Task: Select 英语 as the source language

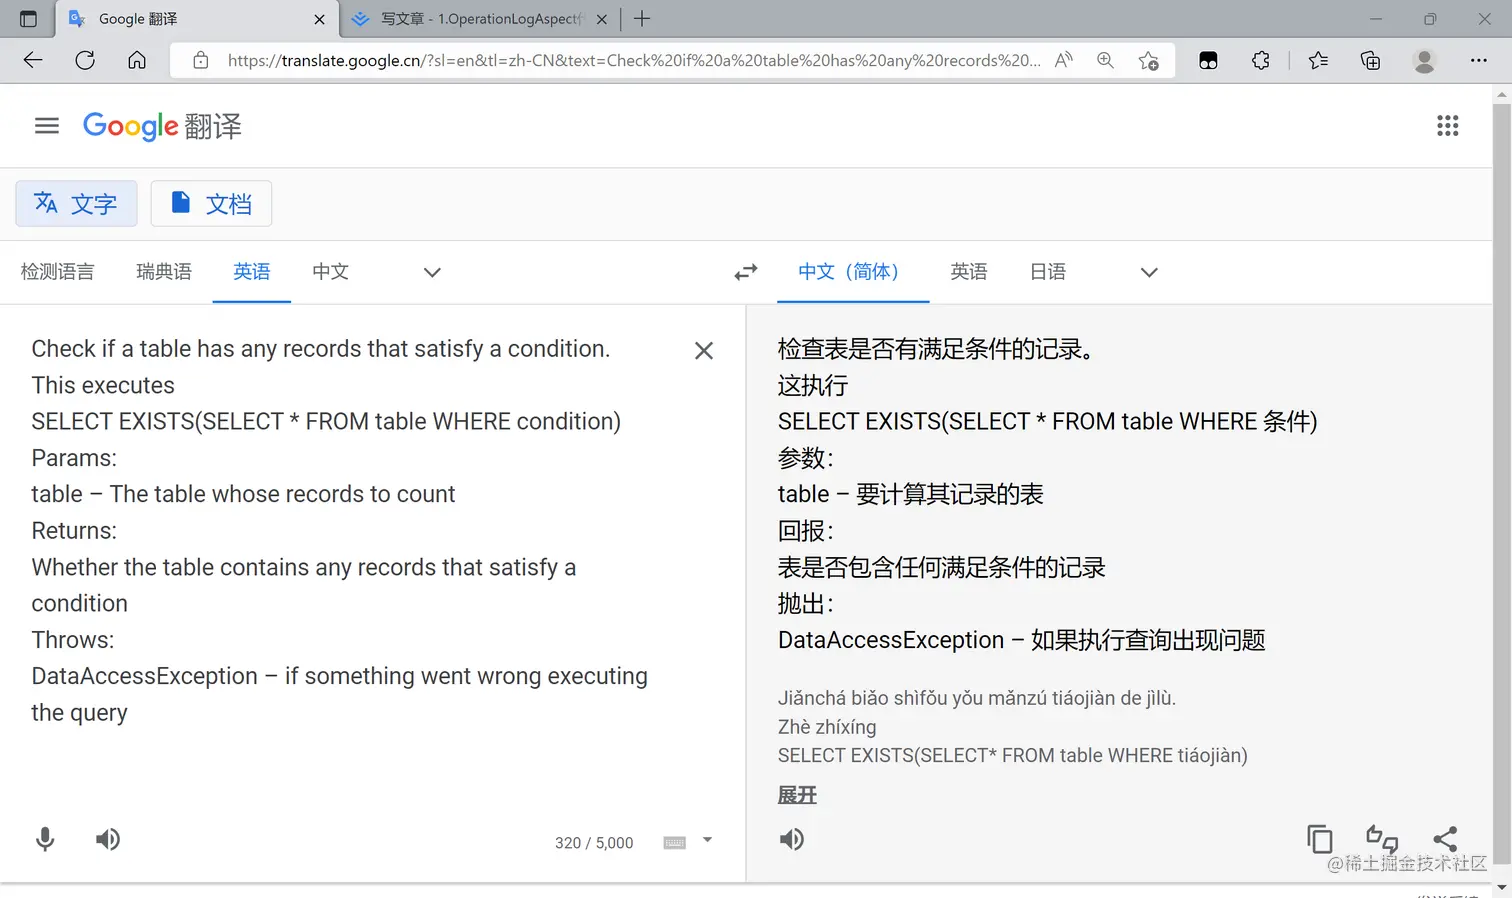Action: point(252,272)
